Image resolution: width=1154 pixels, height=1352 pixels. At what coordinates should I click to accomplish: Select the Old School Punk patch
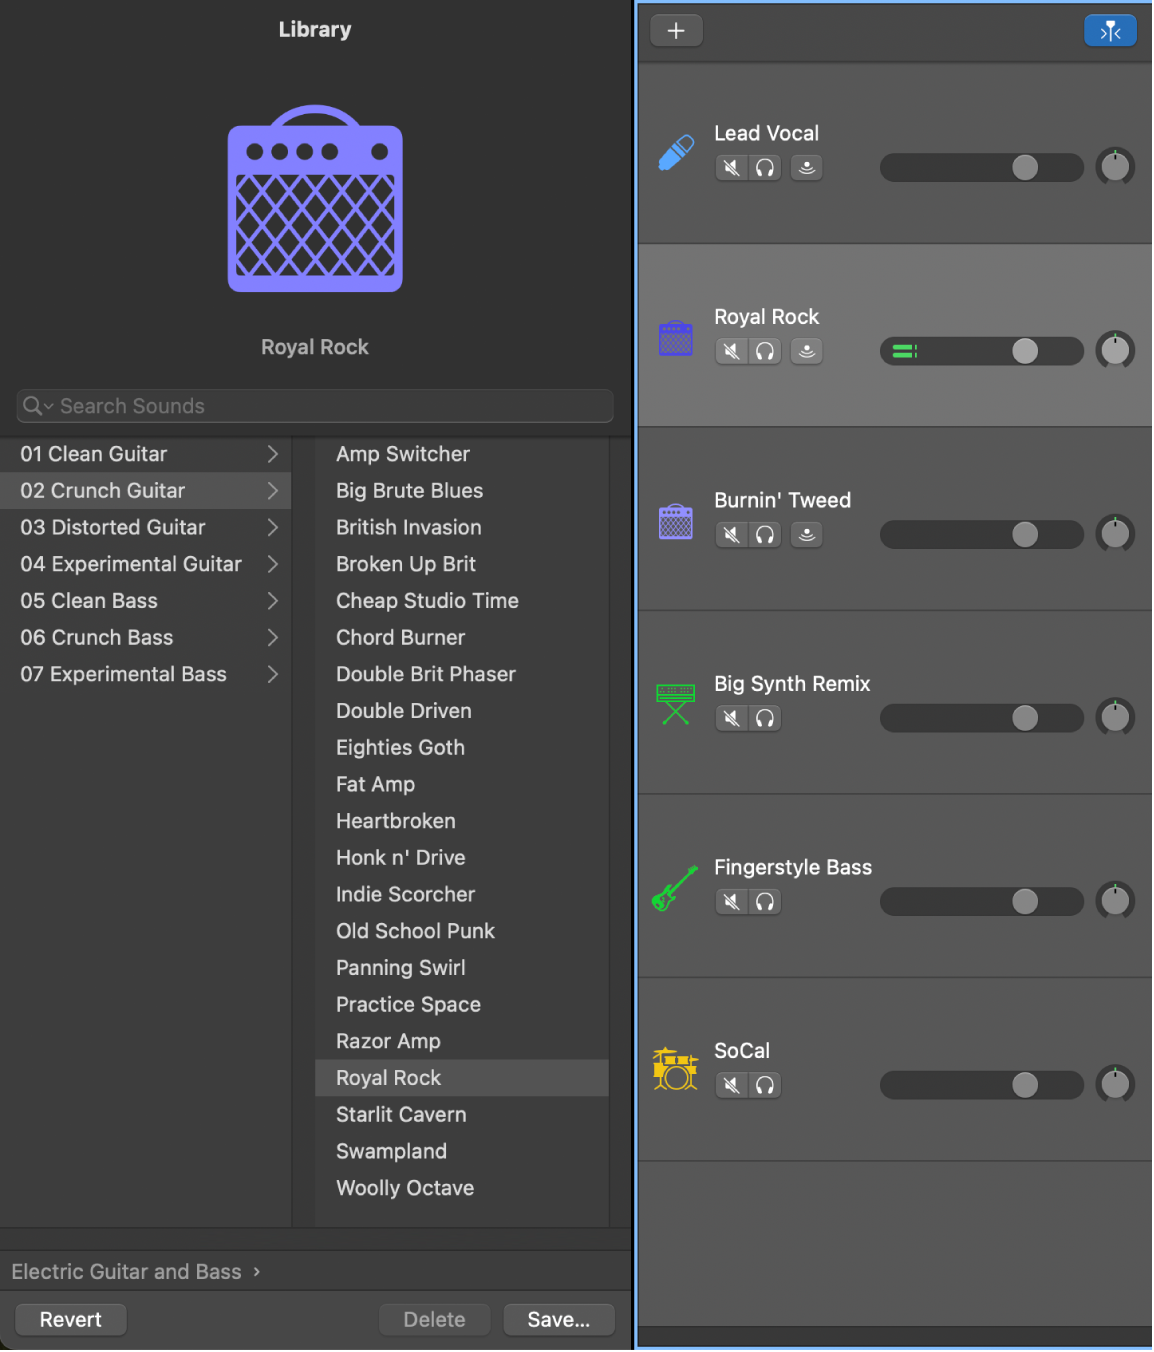(x=415, y=931)
